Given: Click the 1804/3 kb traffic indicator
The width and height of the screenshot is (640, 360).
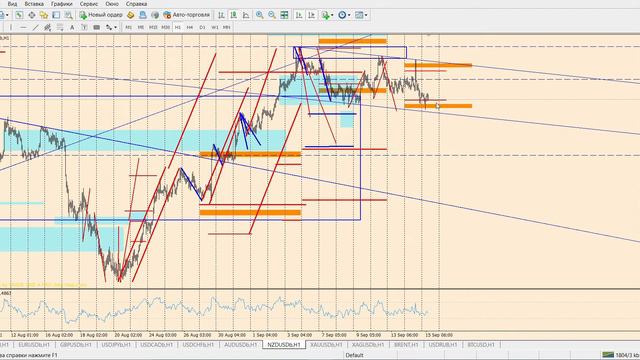Looking at the screenshot, I should (x=627, y=355).
